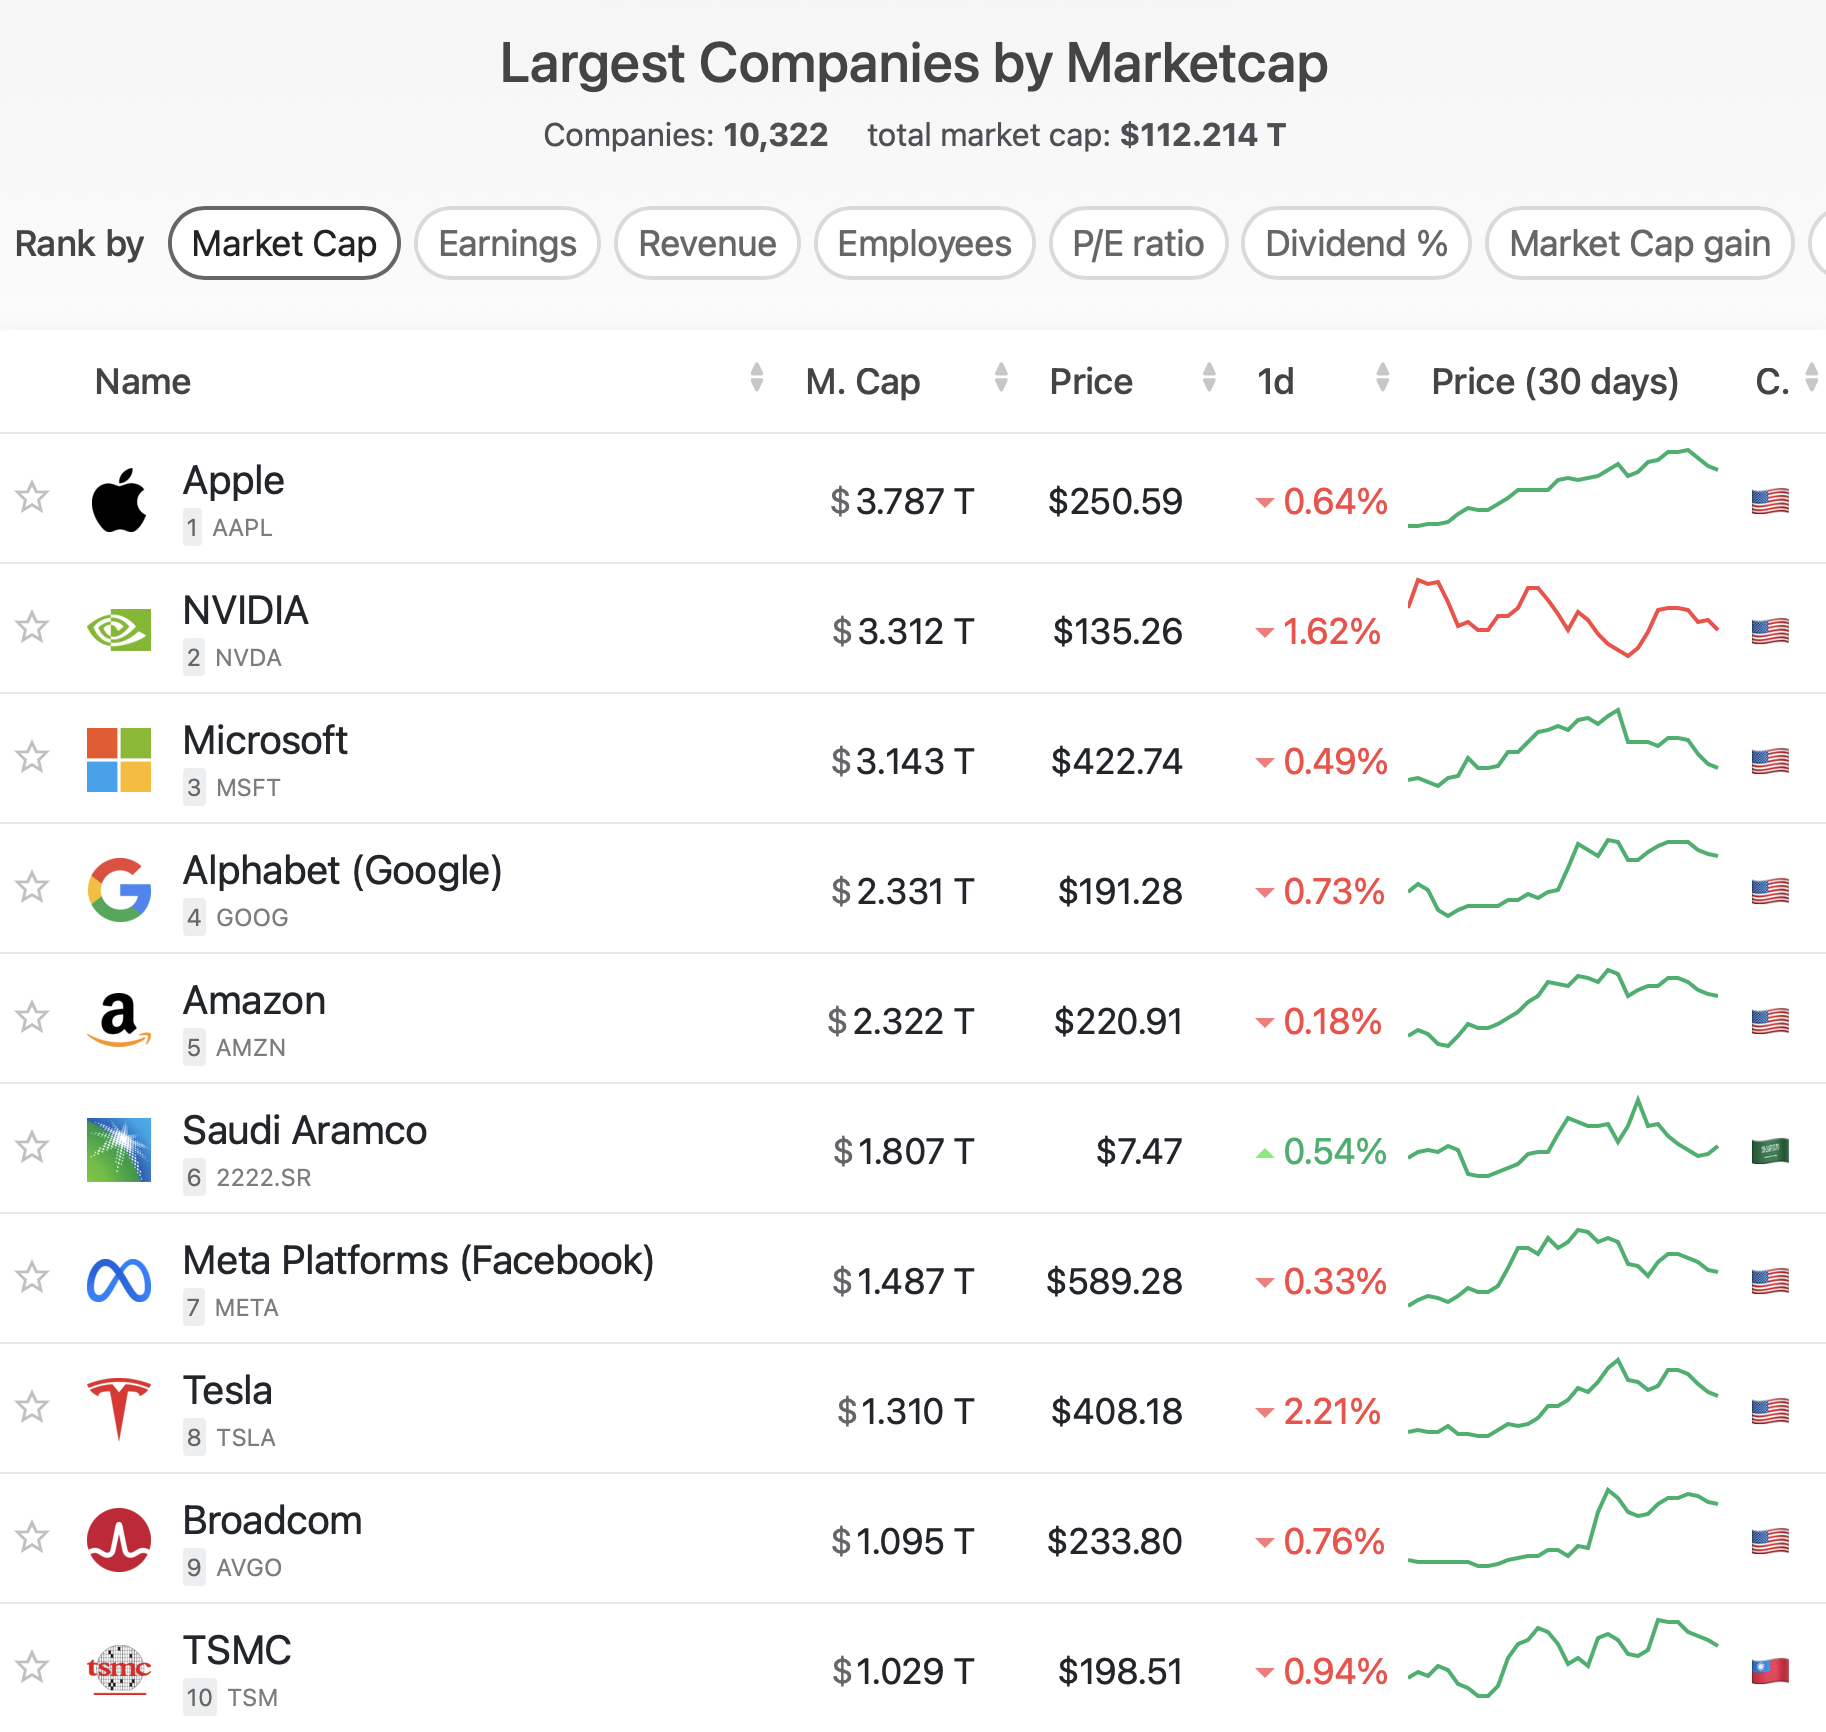Screen dimensions: 1826x1732
Task: Click the TSMC logo icon
Action: click(x=119, y=1670)
